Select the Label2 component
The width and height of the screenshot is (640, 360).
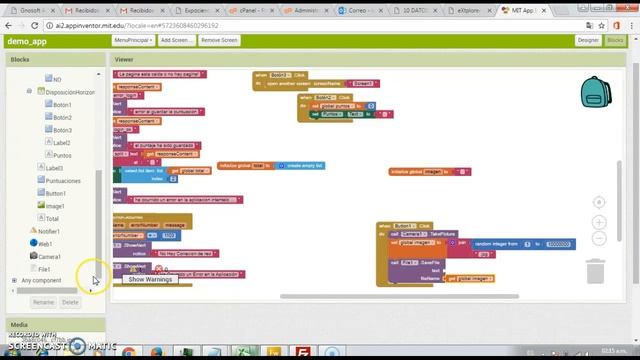coord(58,142)
